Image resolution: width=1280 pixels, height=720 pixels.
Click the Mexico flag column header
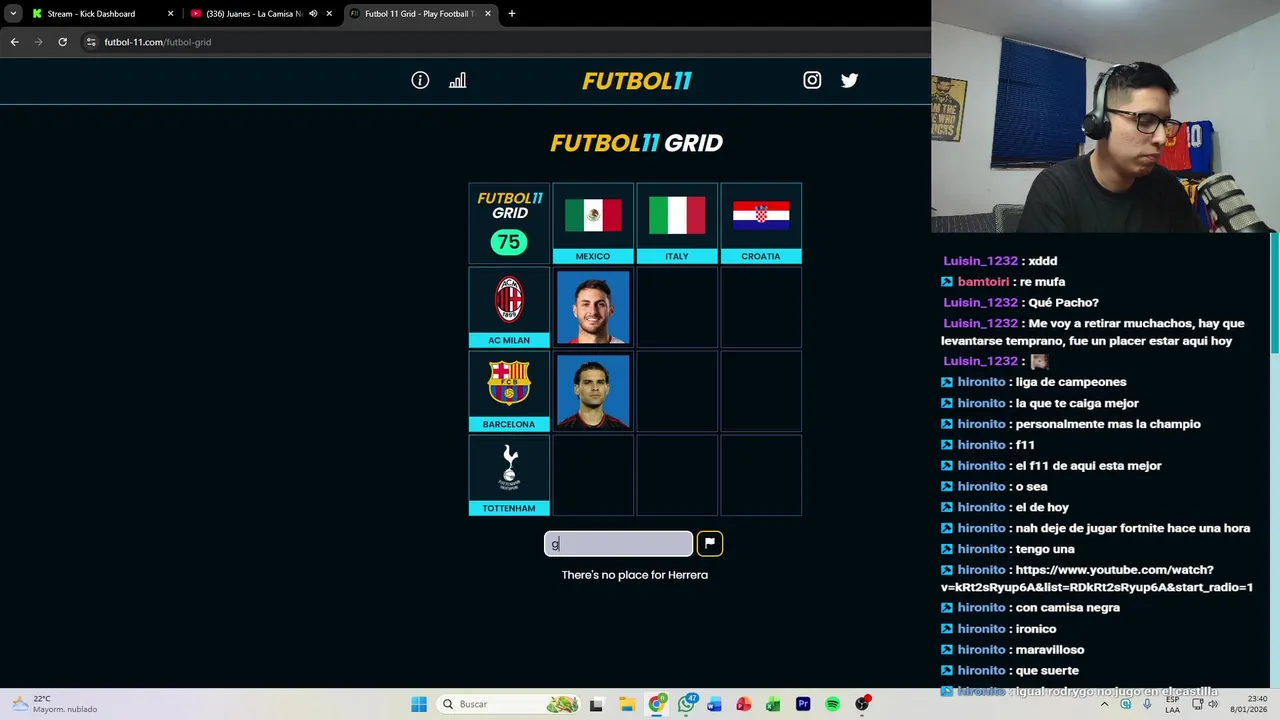tap(593, 223)
